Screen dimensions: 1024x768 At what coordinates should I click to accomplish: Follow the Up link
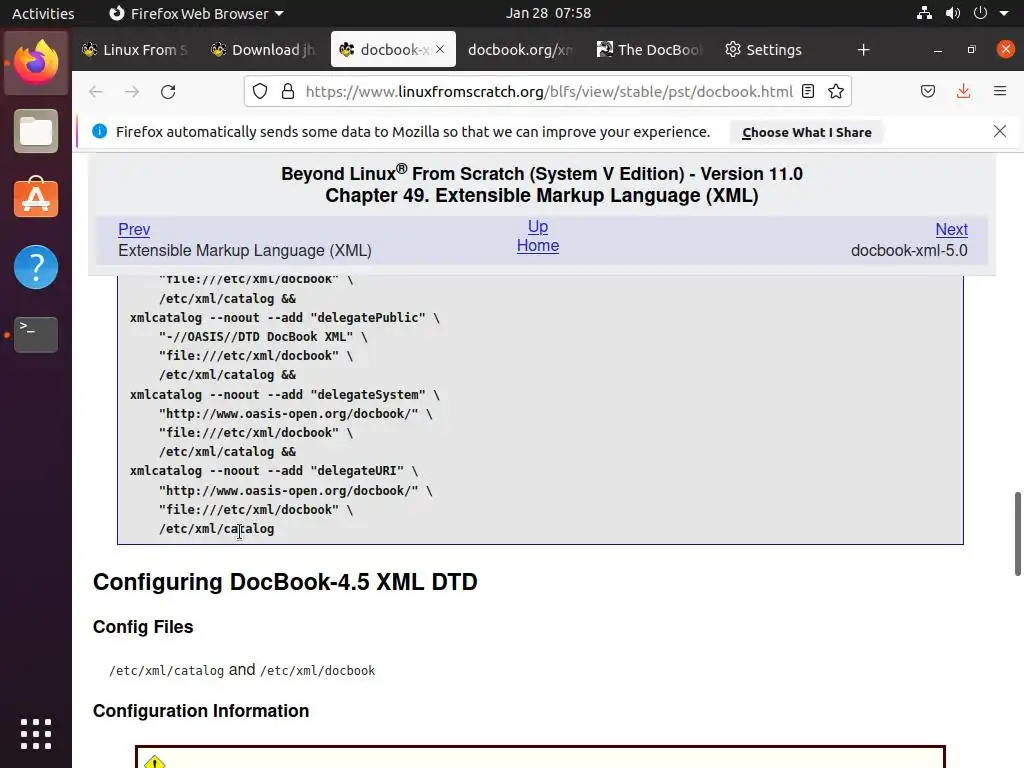click(x=537, y=226)
